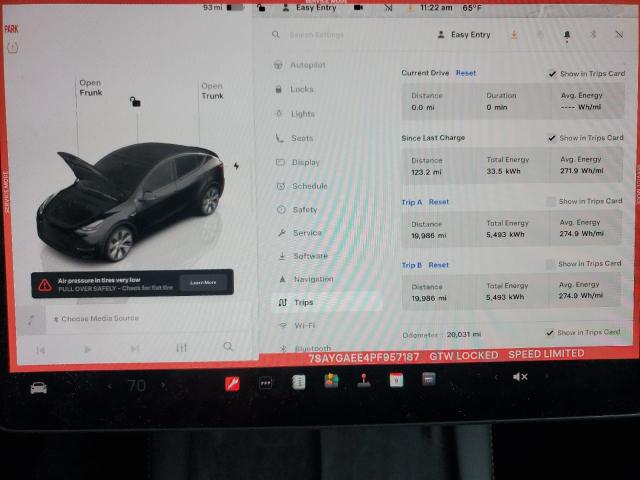Open the red service wrench app

(x=233, y=384)
